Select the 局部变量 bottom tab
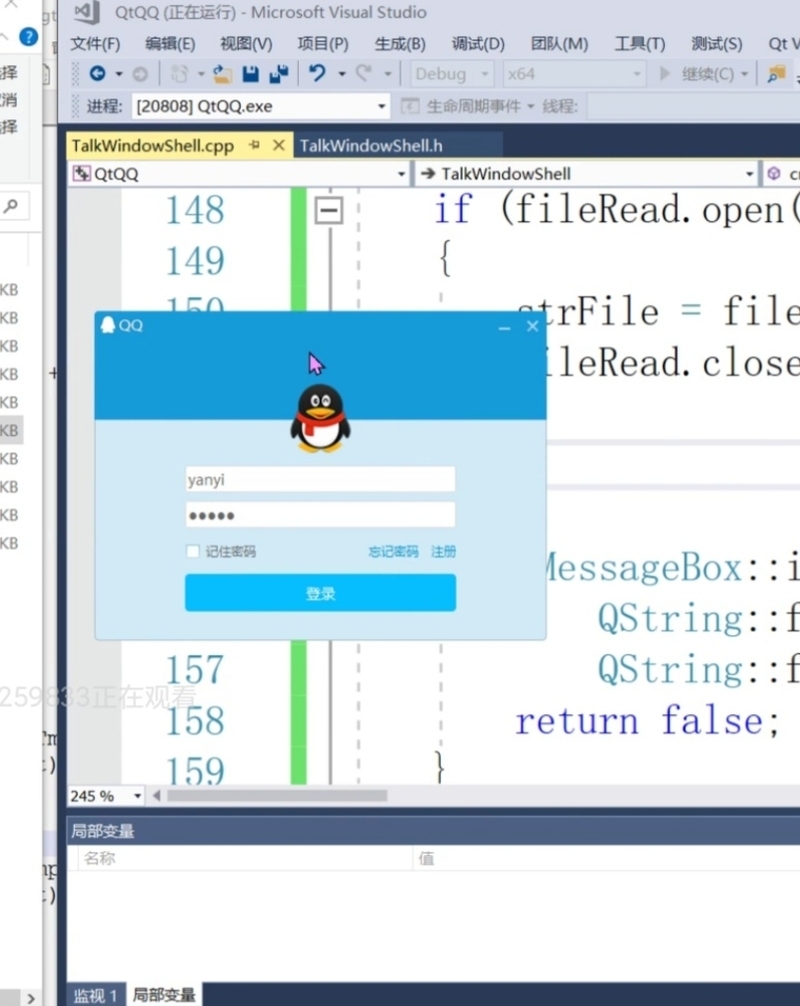 point(164,995)
